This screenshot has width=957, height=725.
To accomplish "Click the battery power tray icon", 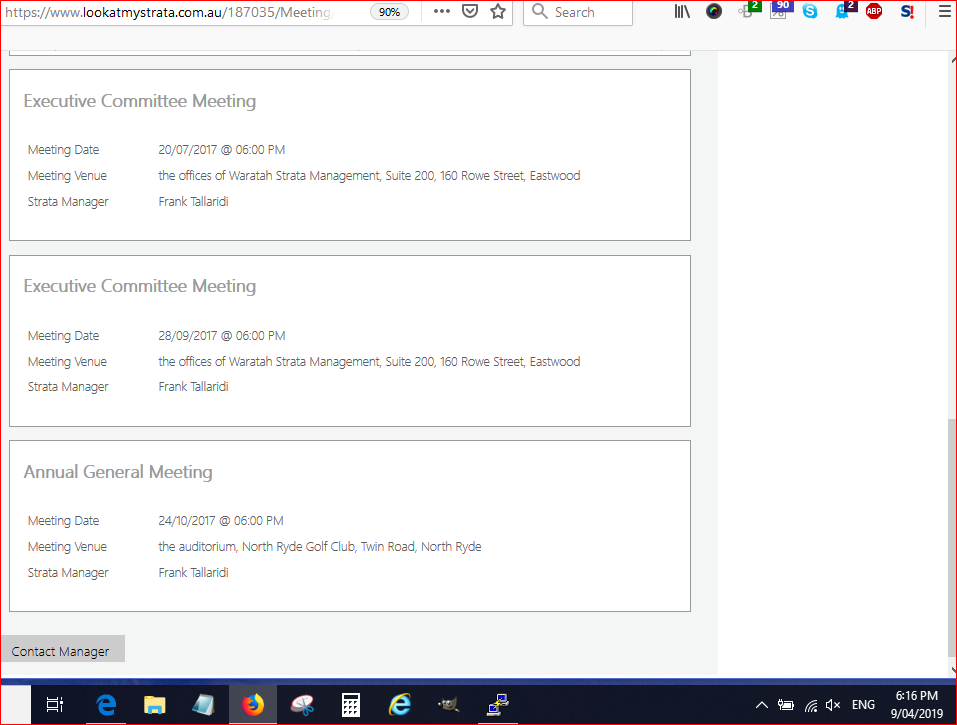I will click(x=785, y=705).
